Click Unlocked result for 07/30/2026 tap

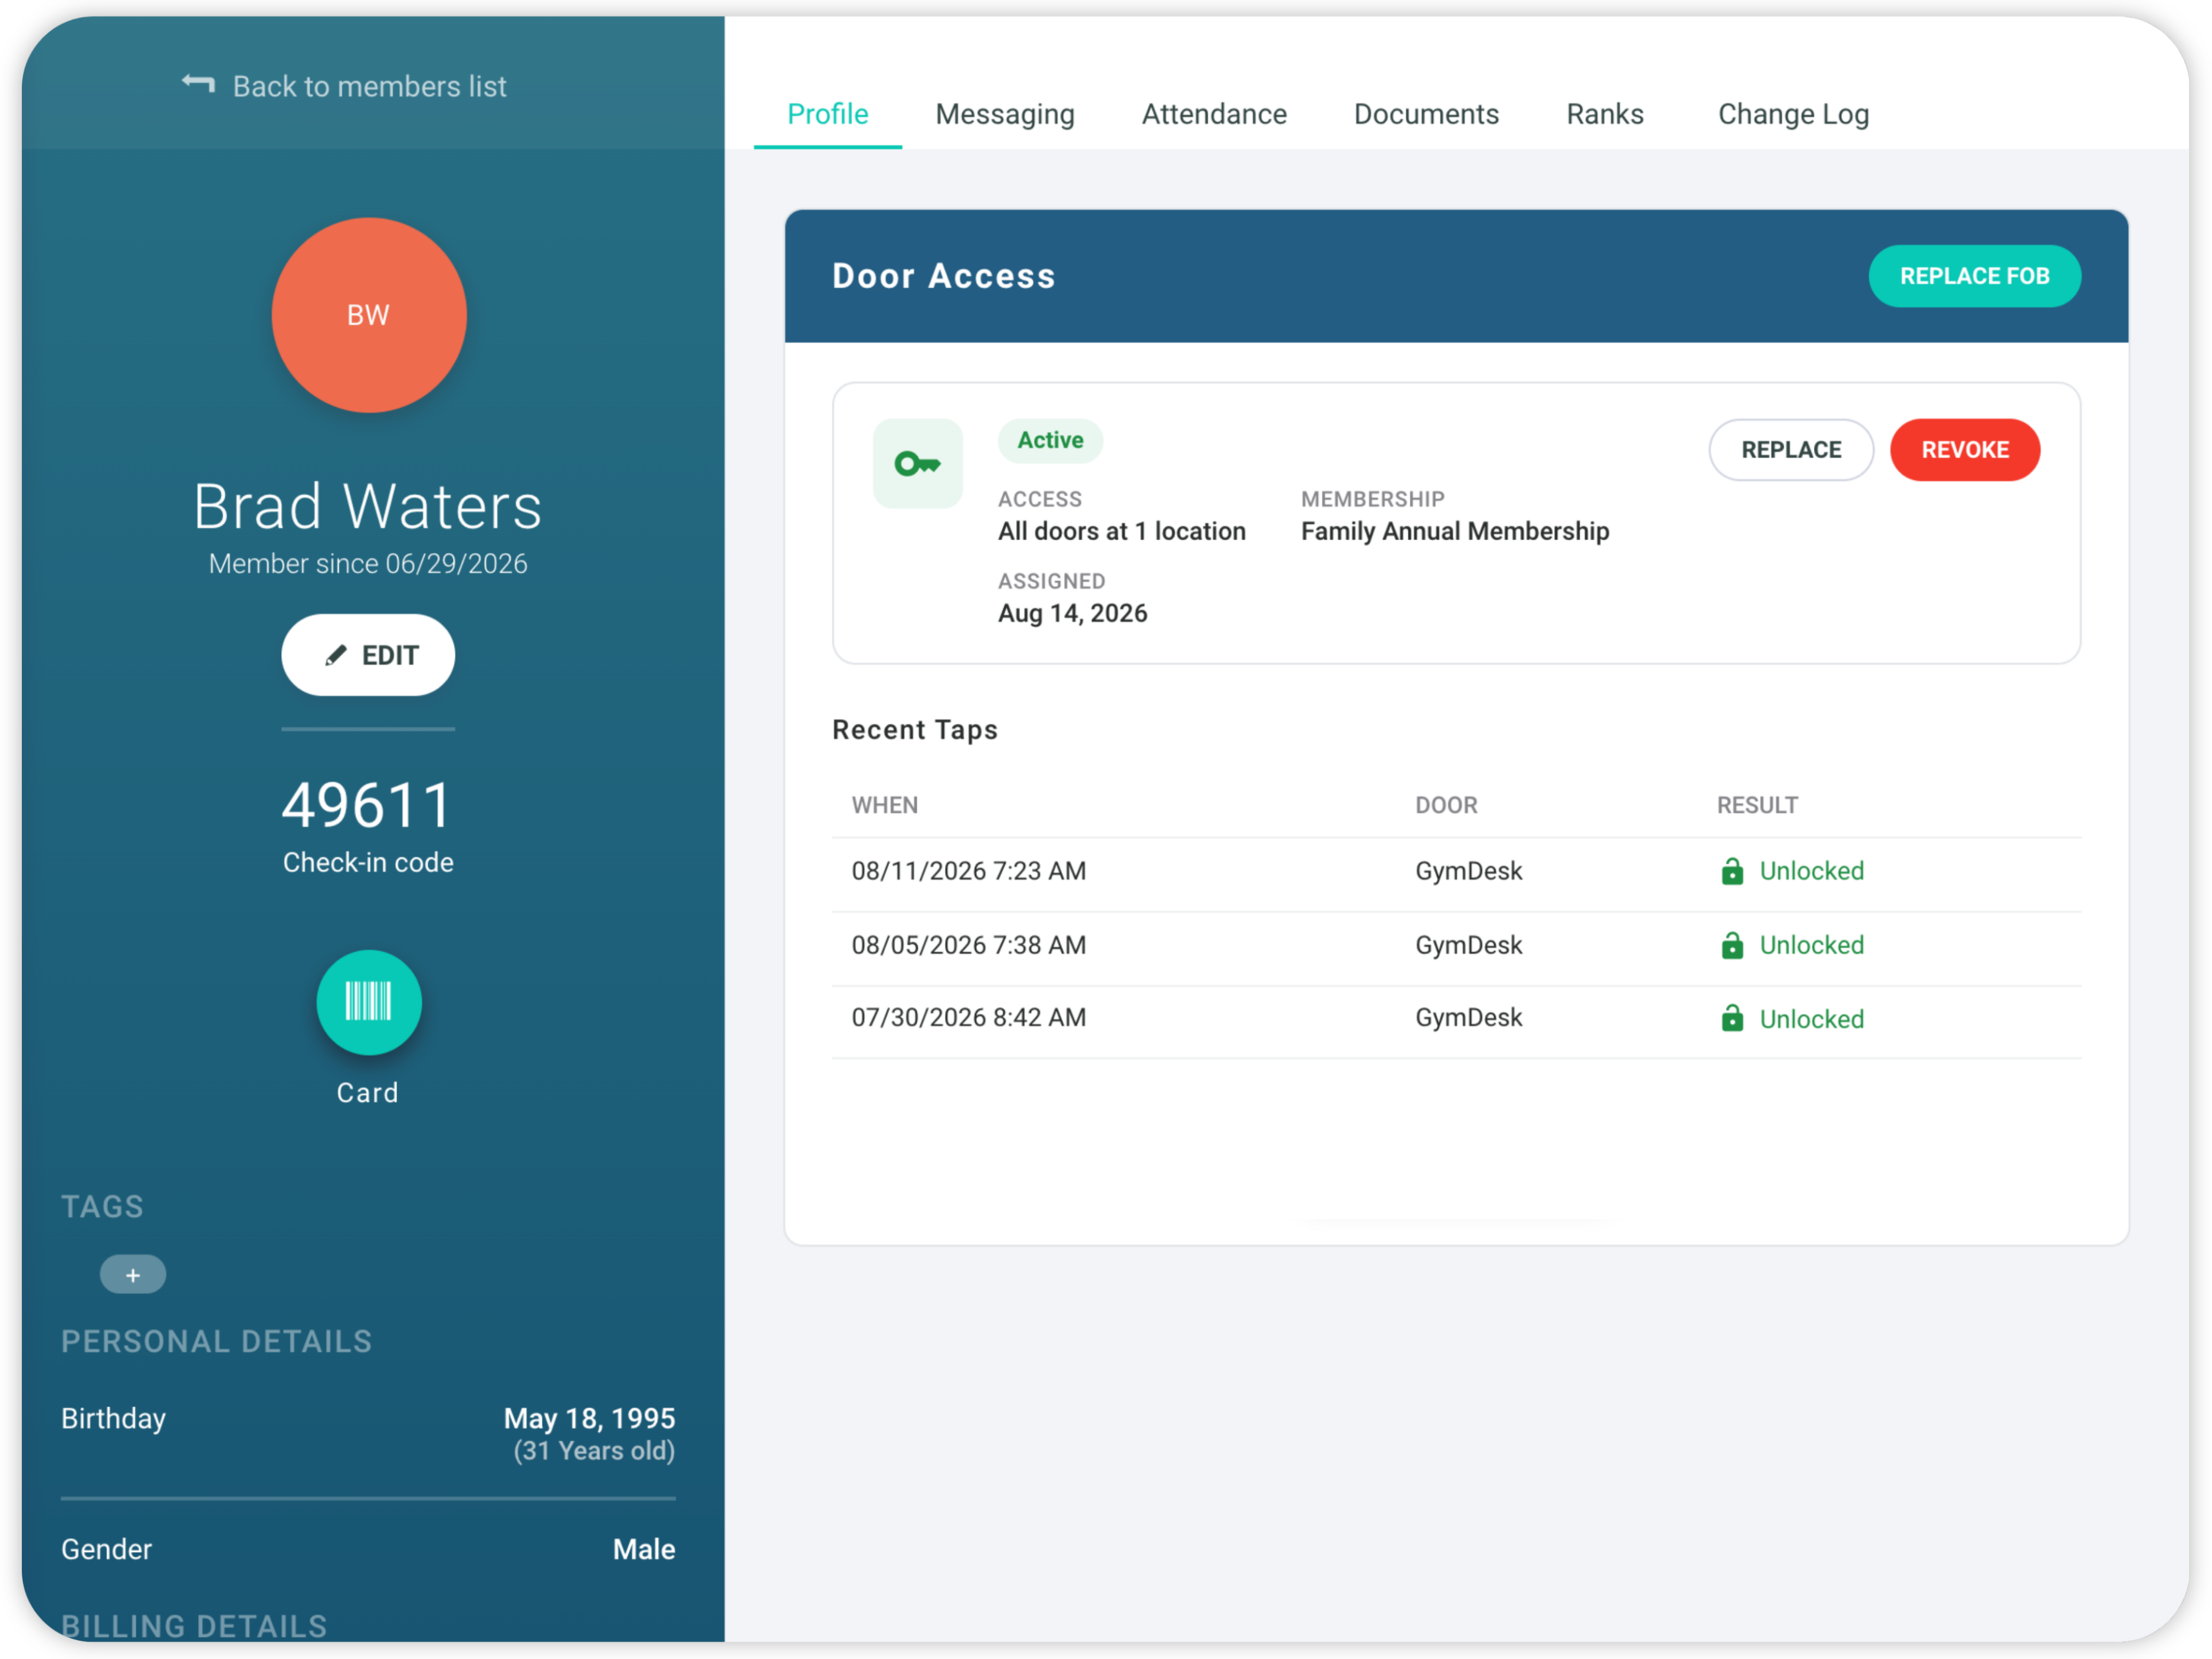pyautogui.click(x=1811, y=1019)
